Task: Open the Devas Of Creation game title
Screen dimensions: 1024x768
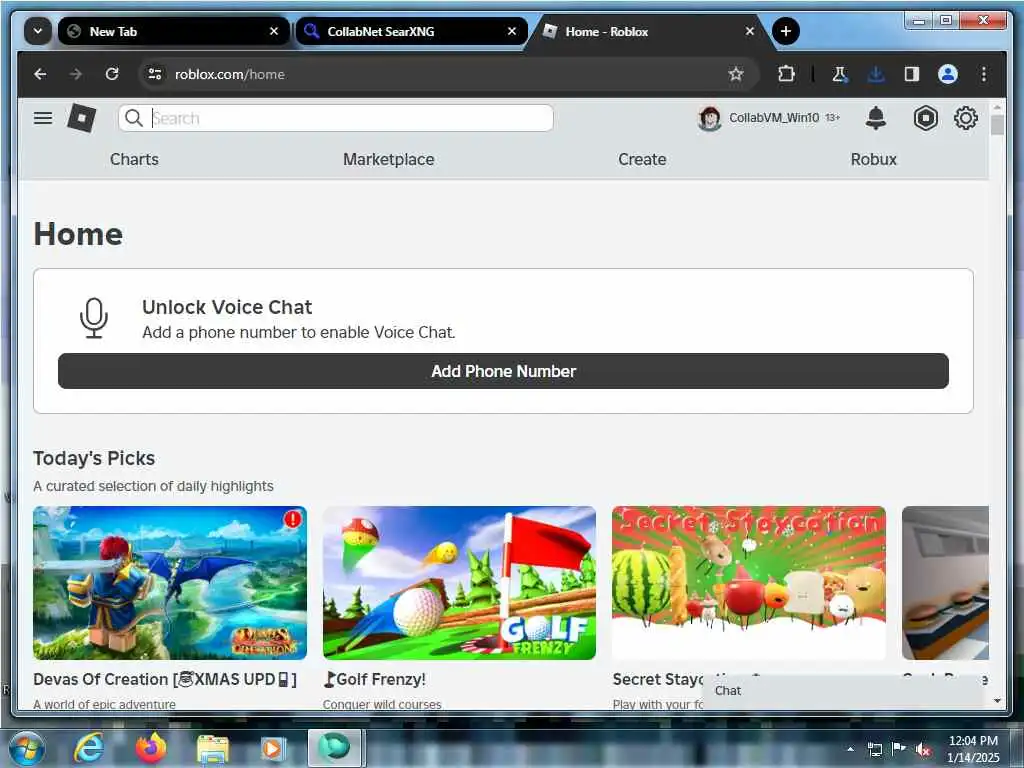Action: click(165, 679)
